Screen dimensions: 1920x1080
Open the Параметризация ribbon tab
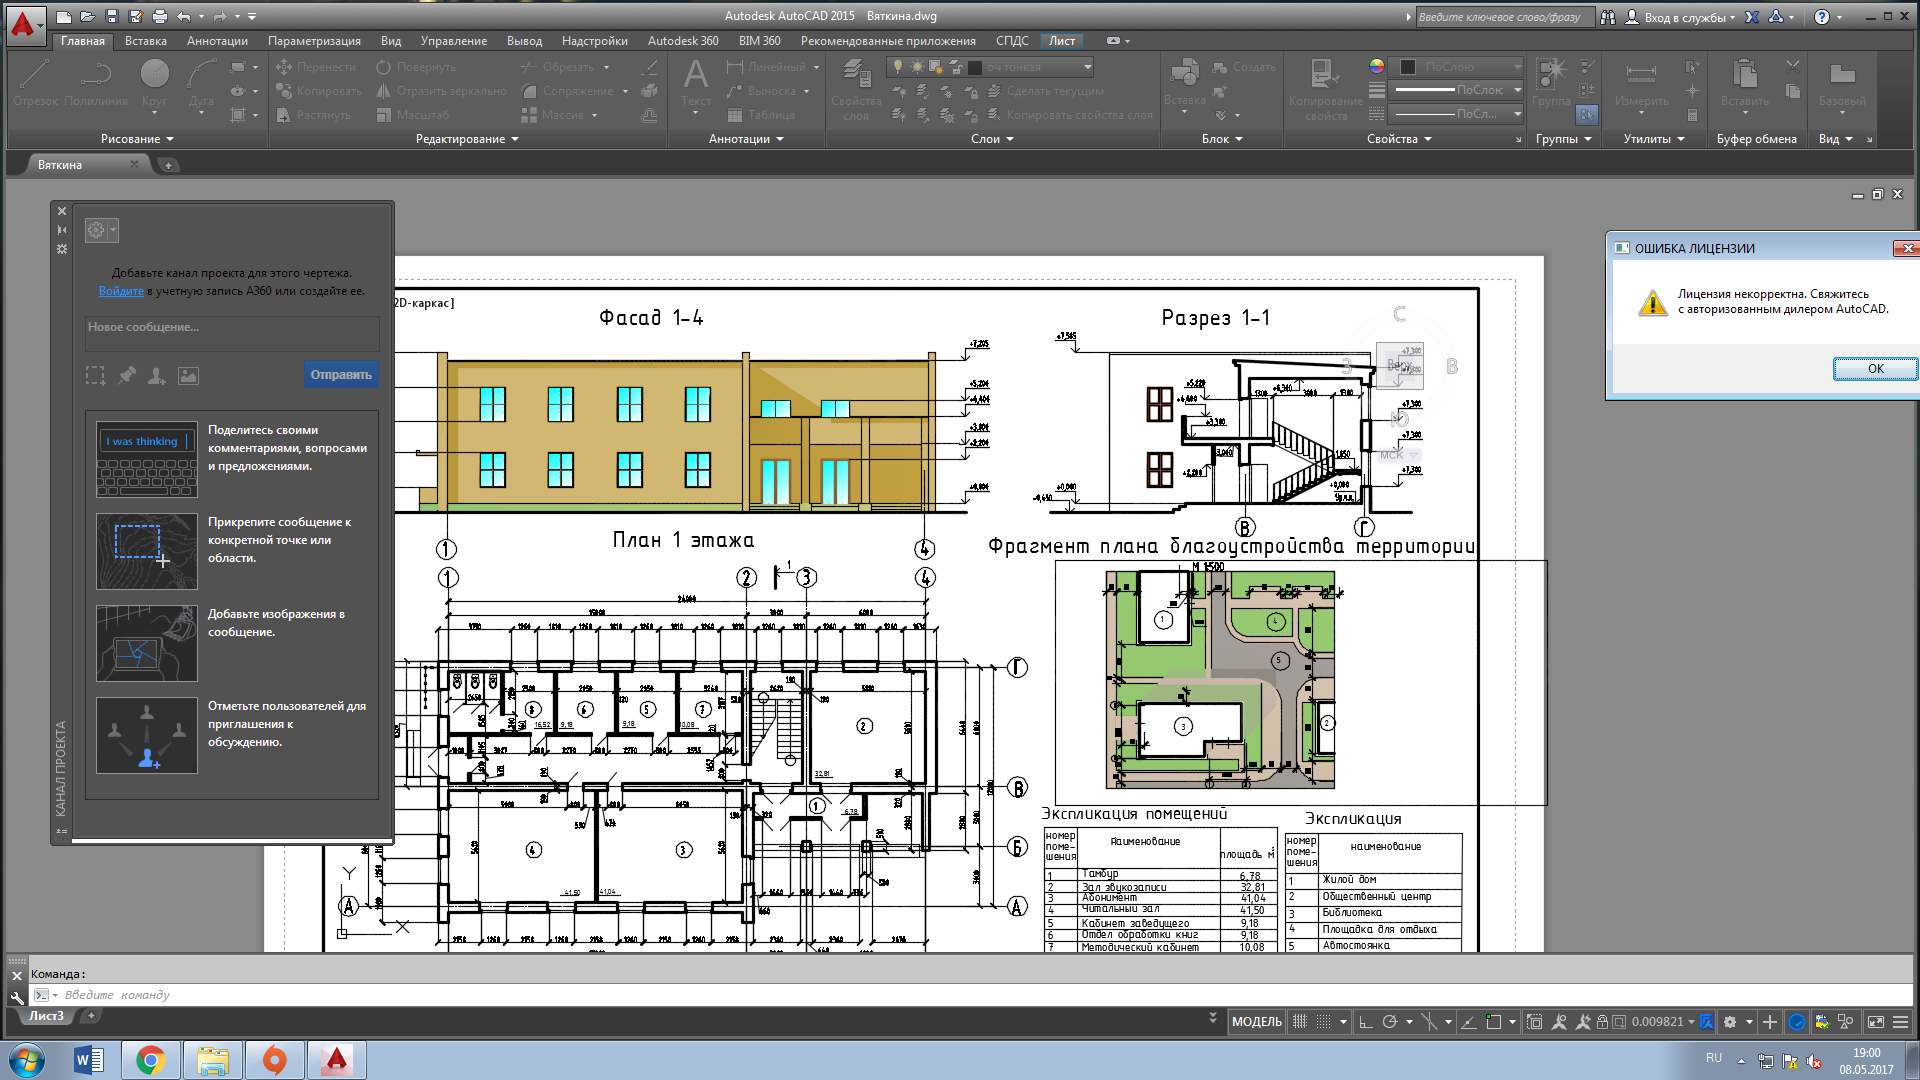[x=314, y=41]
